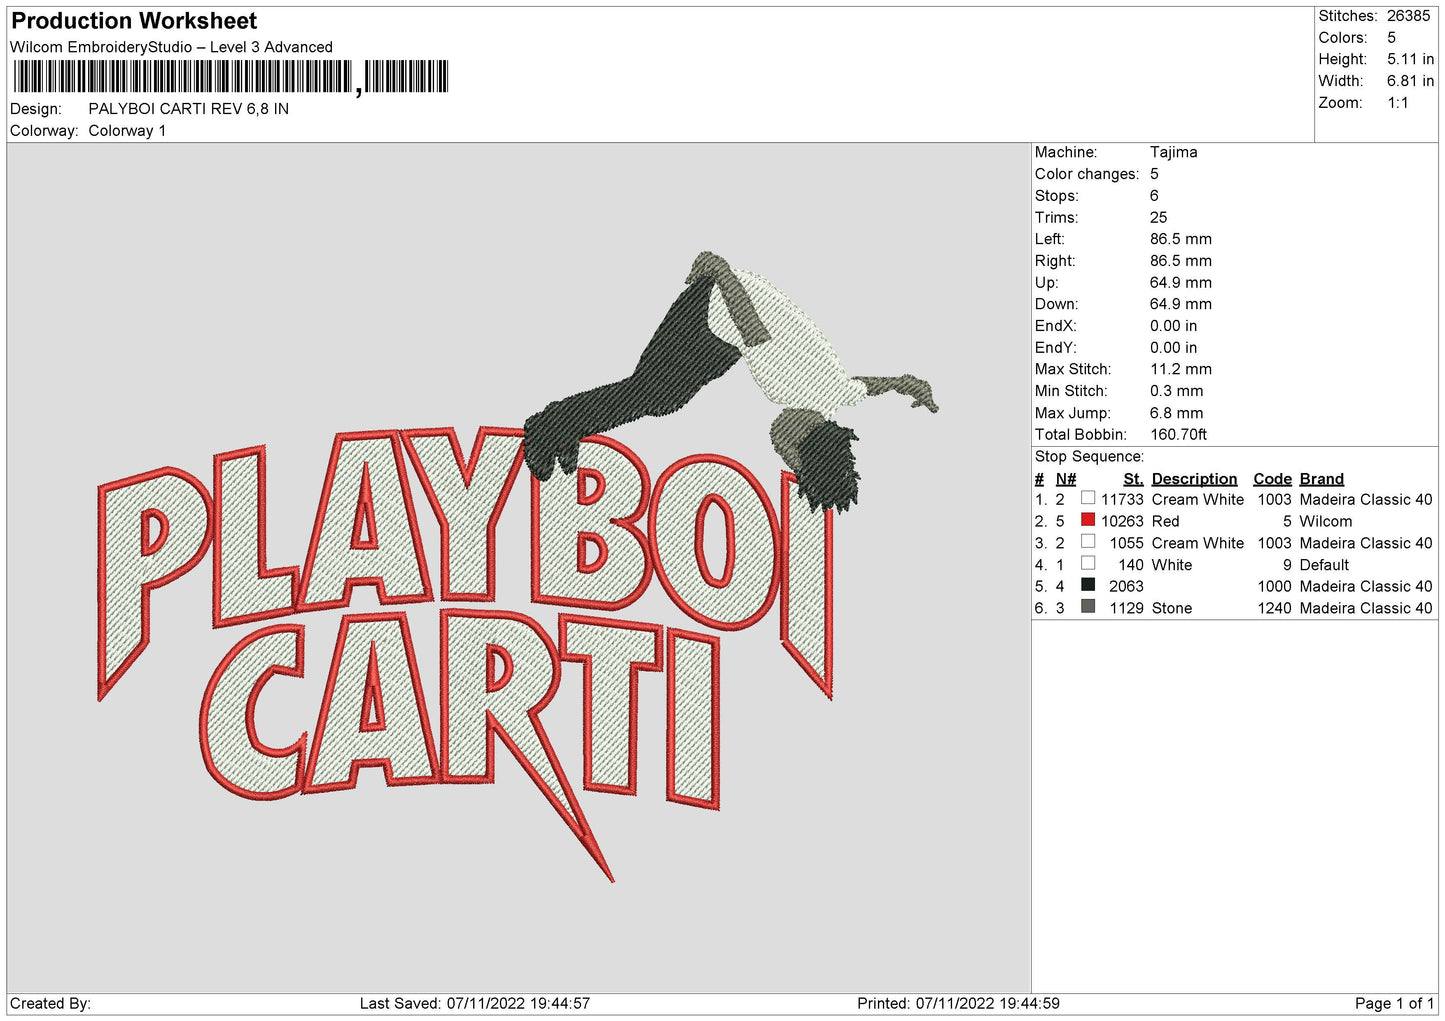Screen dimensions: 1445x1021
Task: Click the Brand column header
Action: pyautogui.click(x=1321, y=479)
